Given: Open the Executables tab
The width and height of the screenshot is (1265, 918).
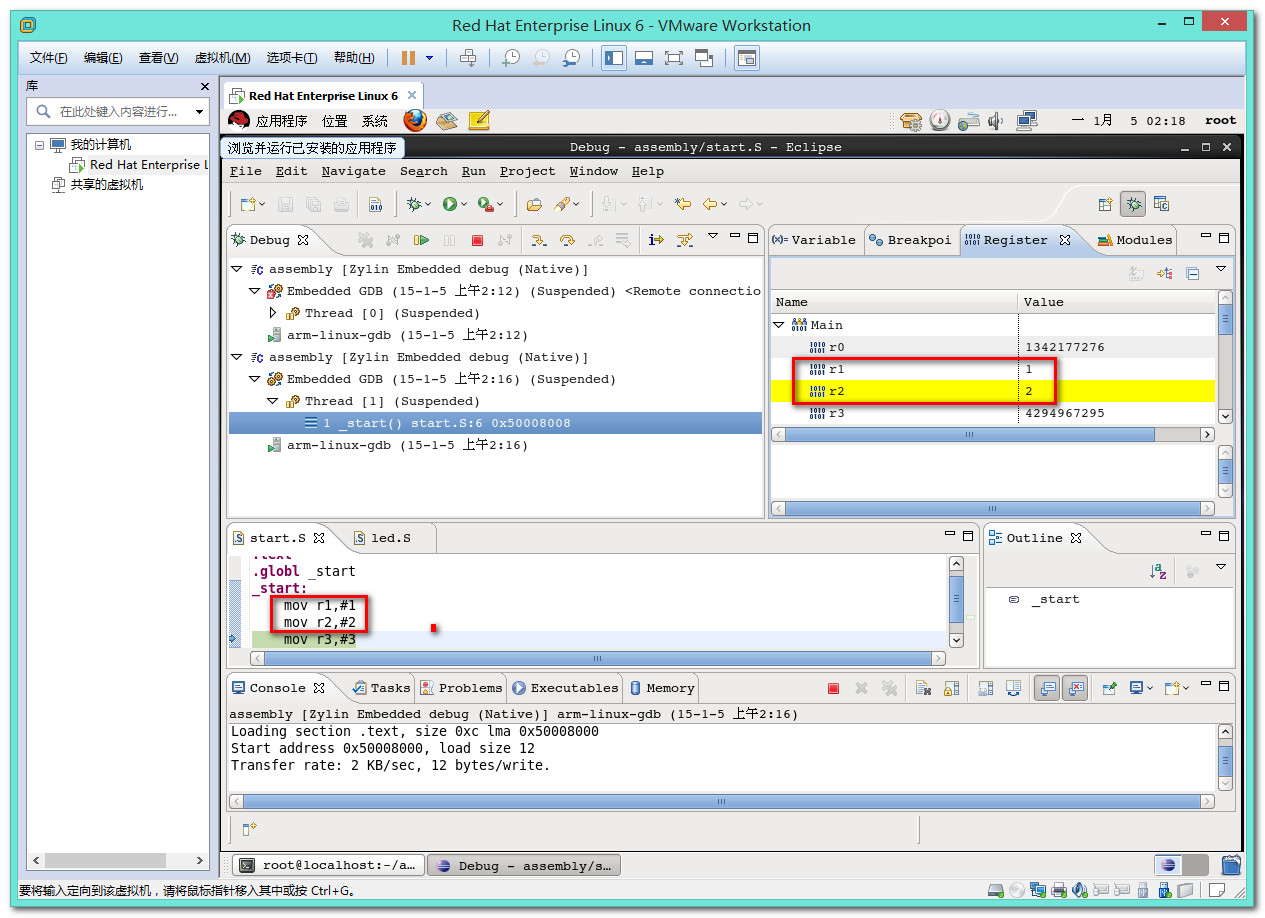Looking at the screenshot, I should tap(565, 688).
